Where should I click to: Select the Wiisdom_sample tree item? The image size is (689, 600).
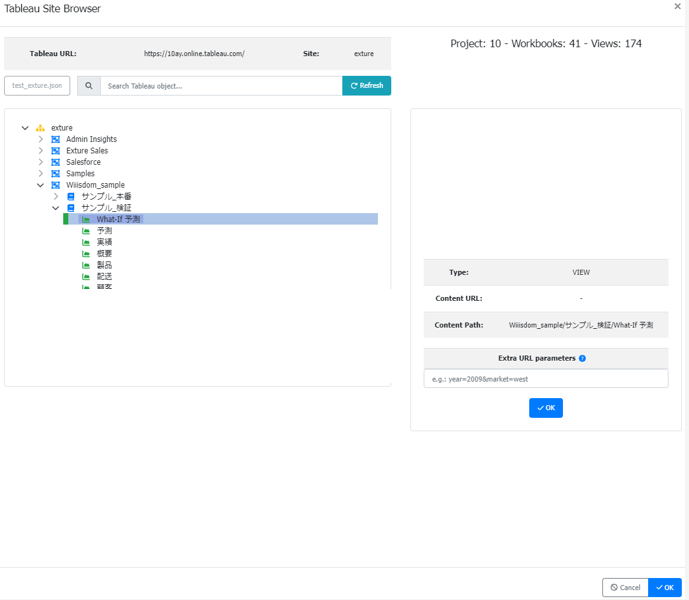pos(95,185)
